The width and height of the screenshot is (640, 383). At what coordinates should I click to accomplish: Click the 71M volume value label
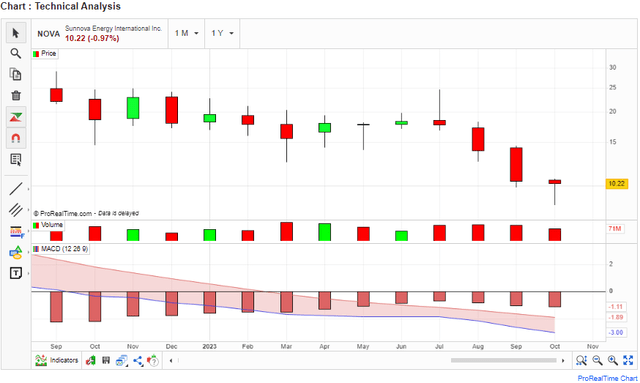tap(615, 229)
